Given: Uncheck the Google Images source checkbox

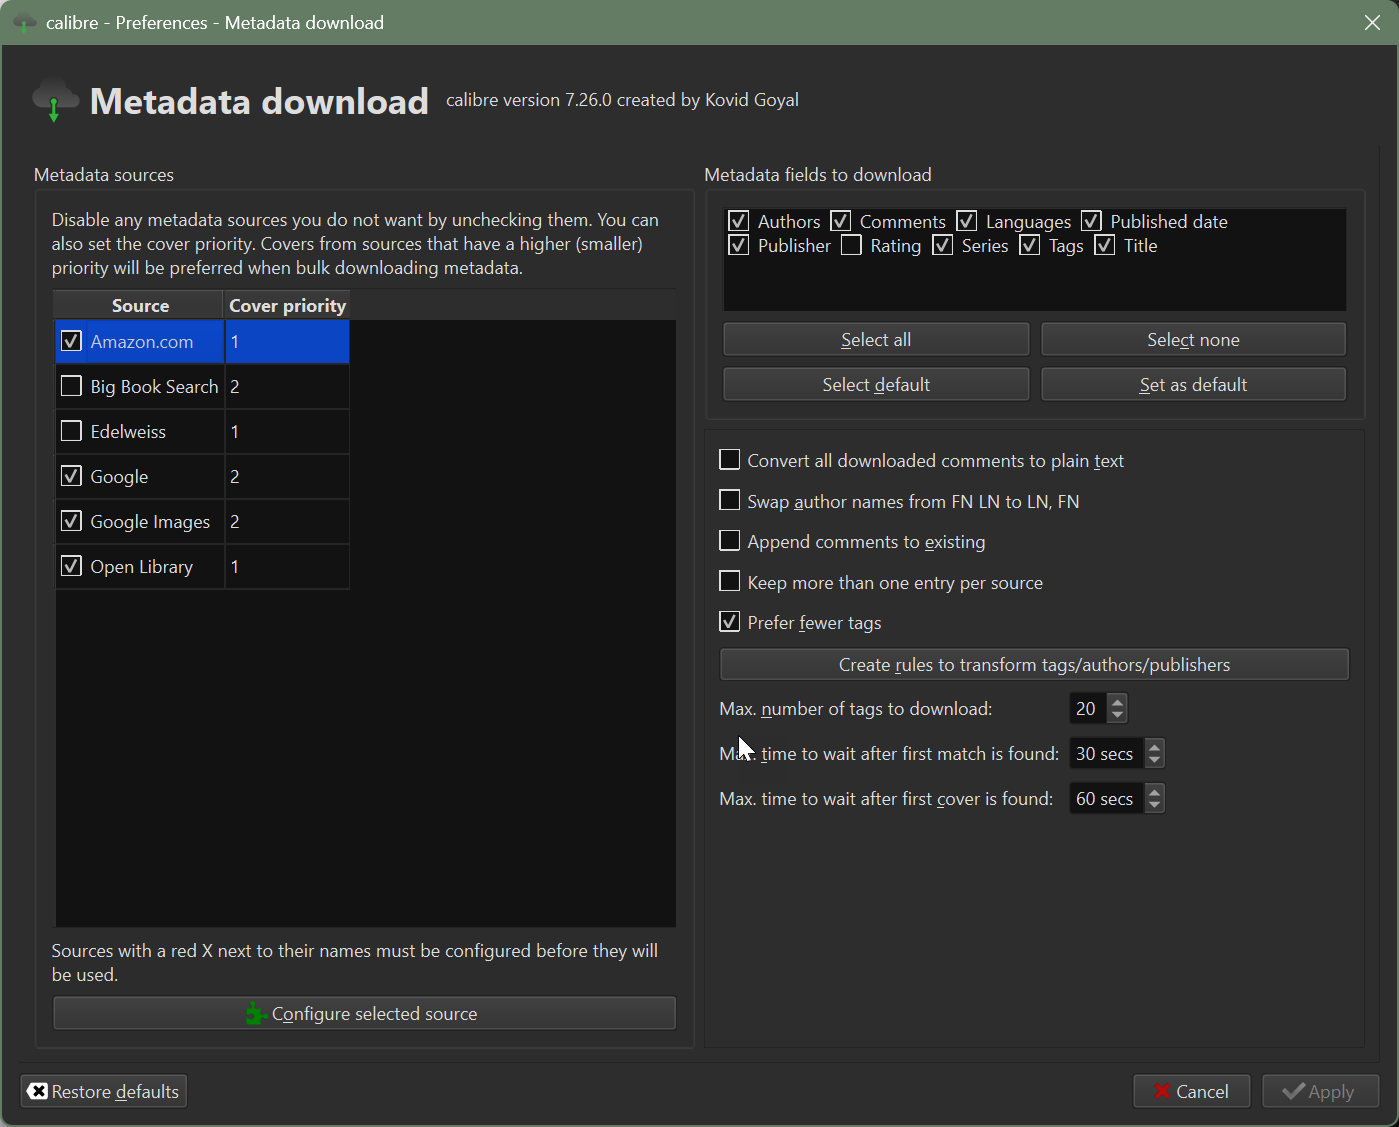Looking at the screenshot, I should (x=71, y=521).
